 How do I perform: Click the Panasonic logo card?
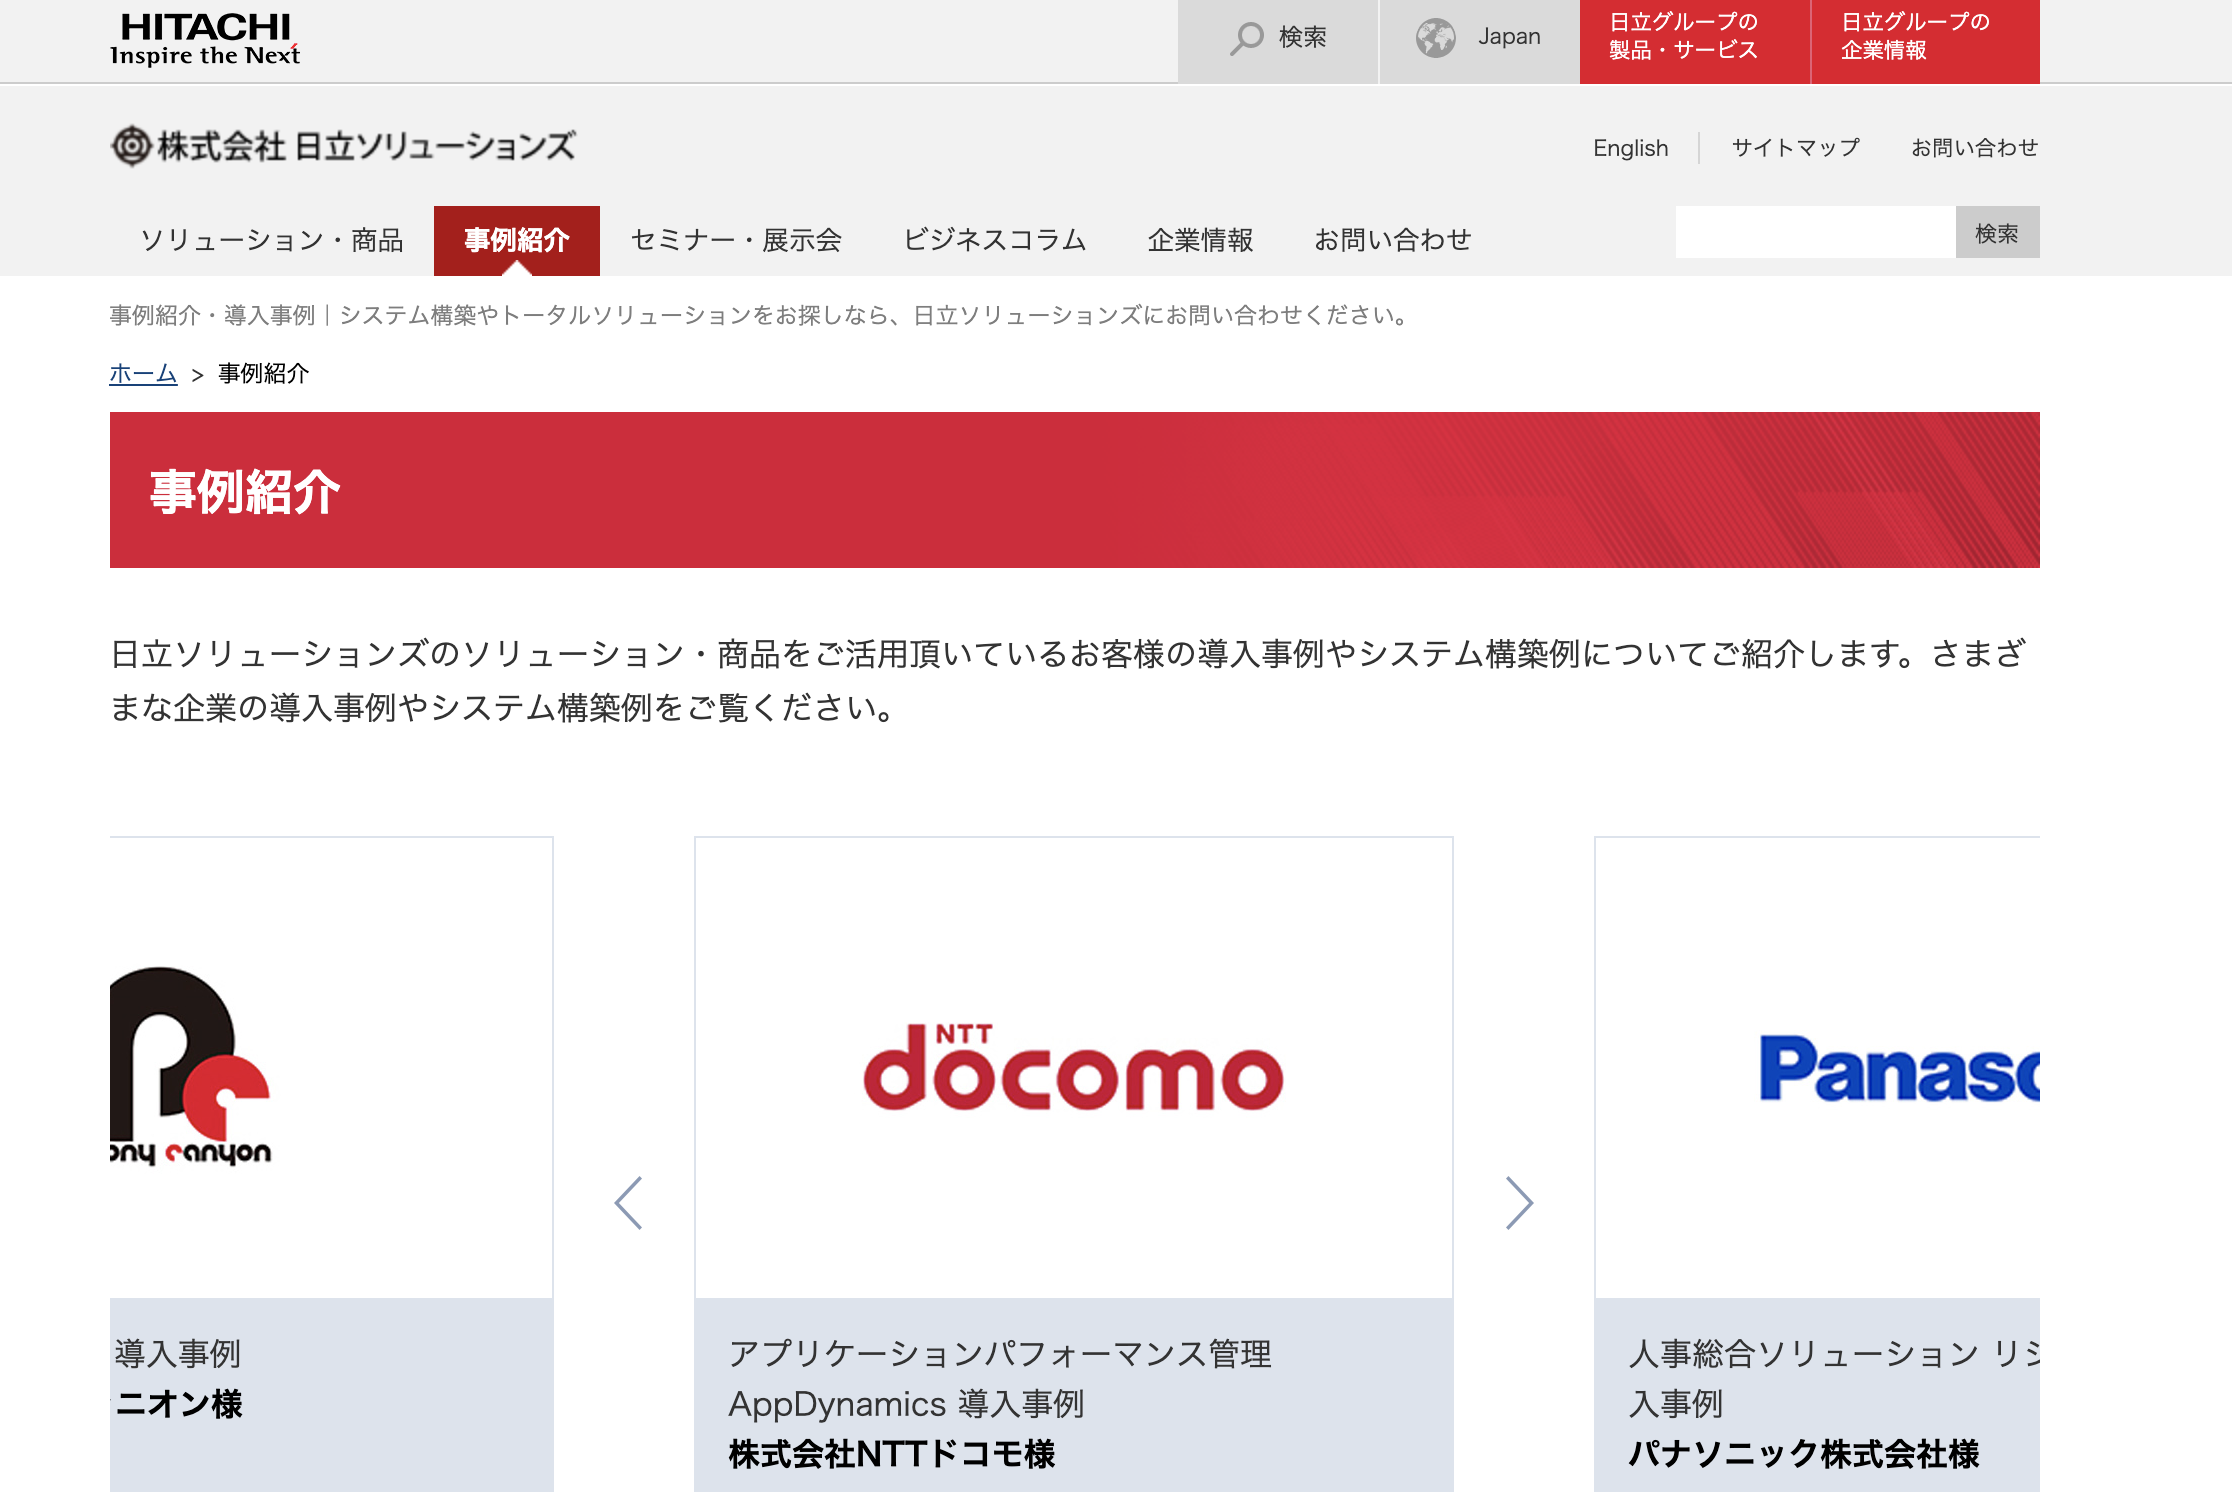click(1817, 1067)
